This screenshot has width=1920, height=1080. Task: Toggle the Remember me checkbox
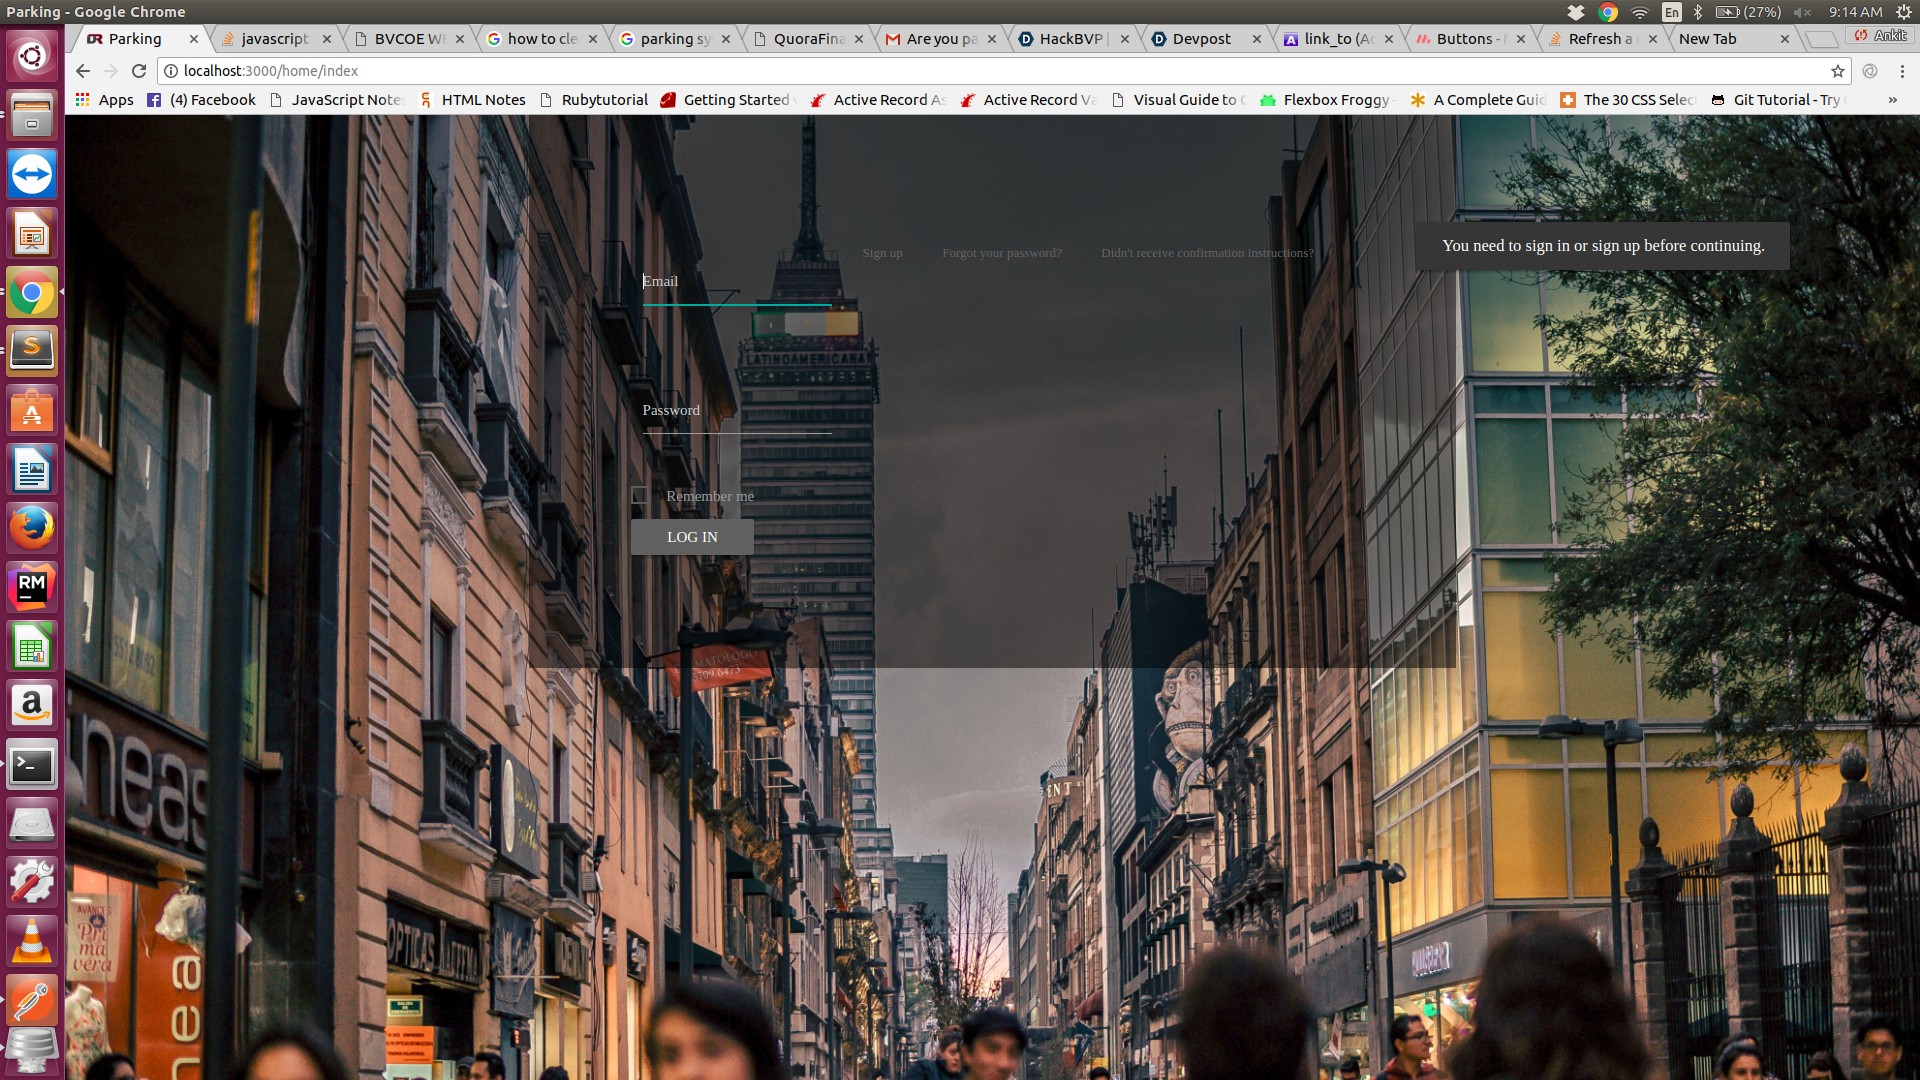(x=640, y=496)
